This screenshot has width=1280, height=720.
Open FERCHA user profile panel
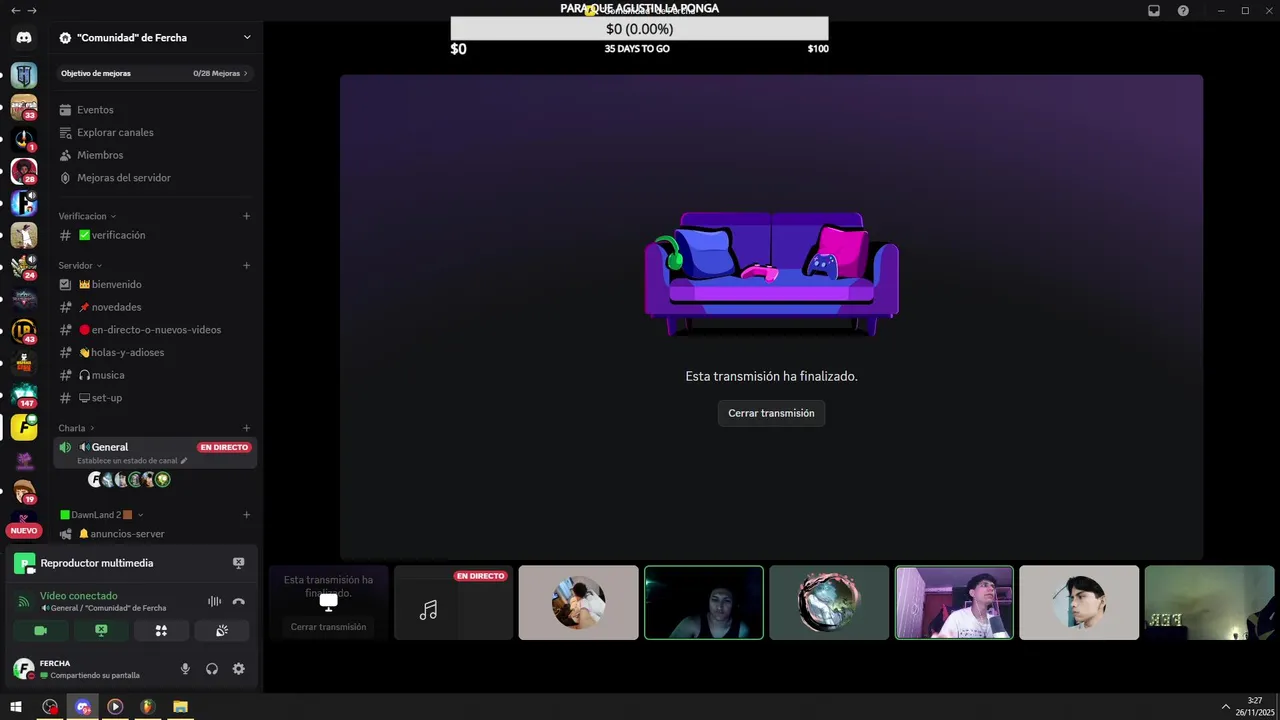(x=90, y=669)
